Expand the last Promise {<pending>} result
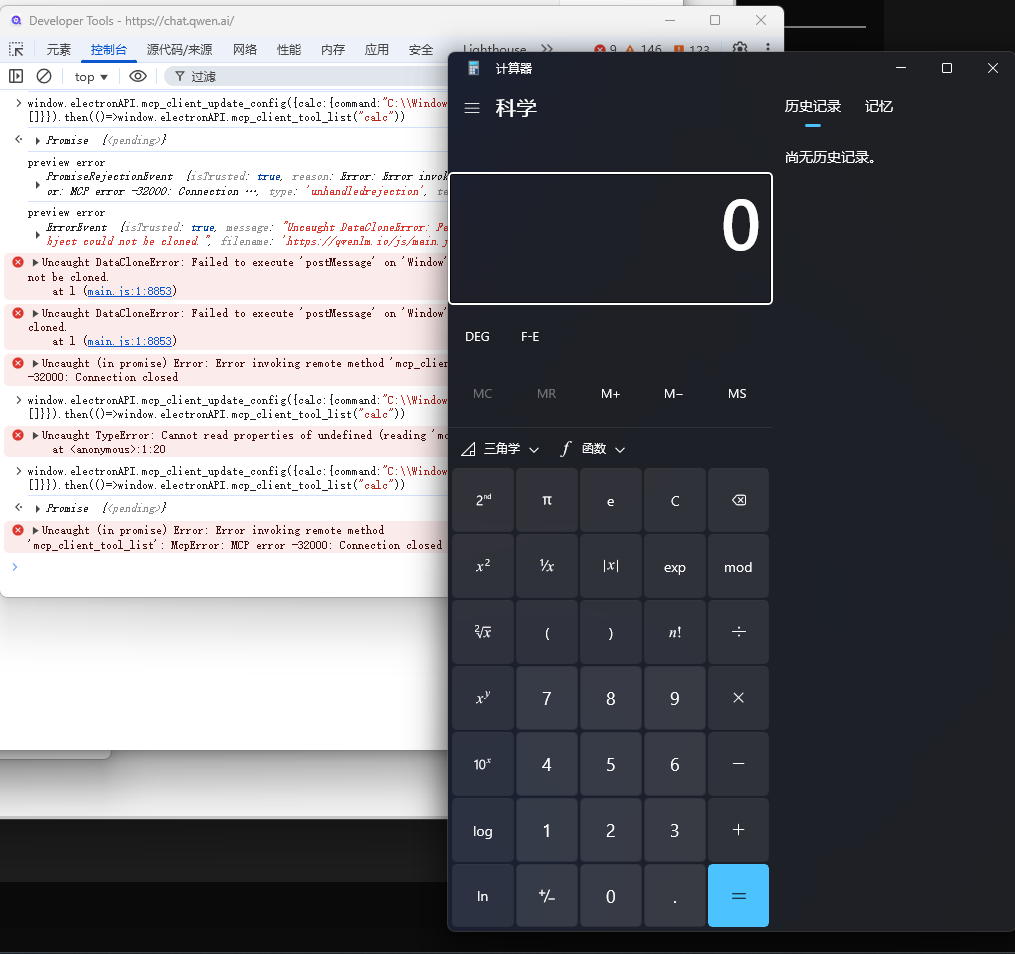Viewport: 1015px width, 954px height. 38,509
